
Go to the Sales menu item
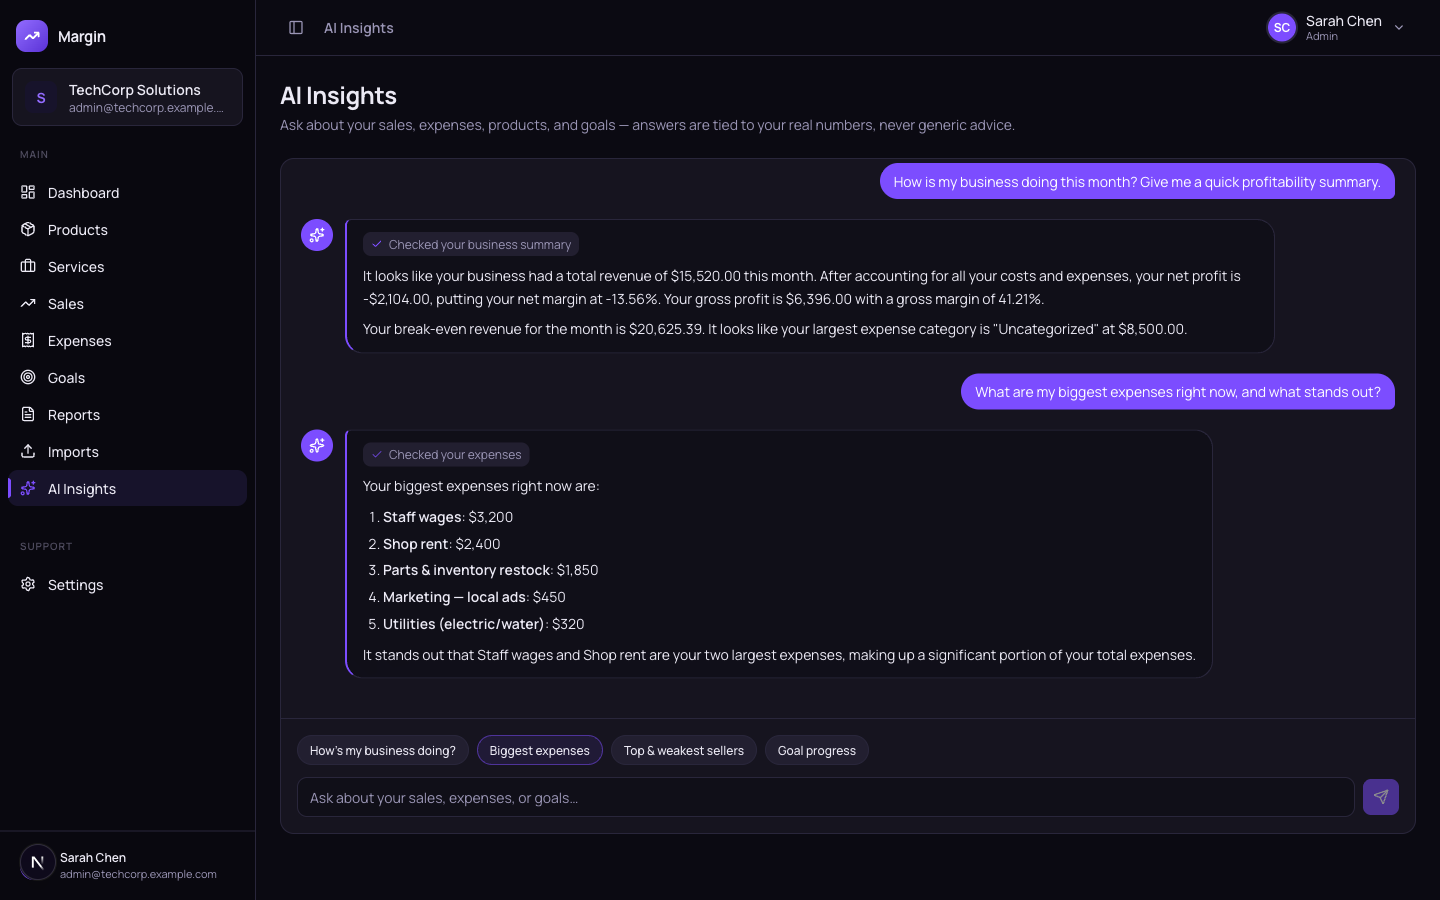pyautogui.click(x=127, y=303)
